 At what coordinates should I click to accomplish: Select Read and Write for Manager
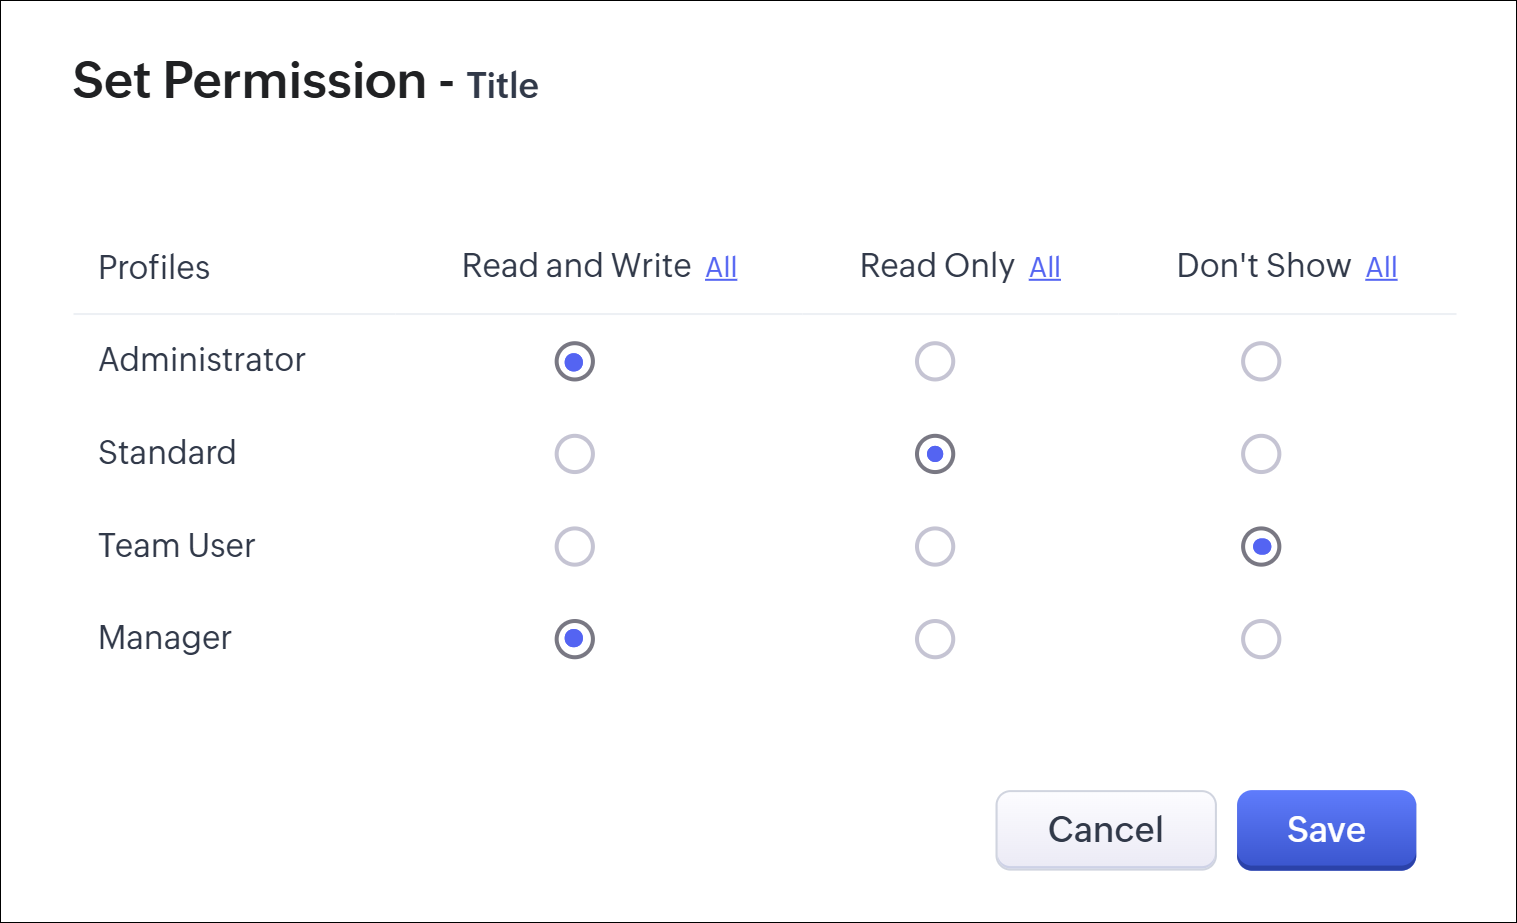coord(574,639)
